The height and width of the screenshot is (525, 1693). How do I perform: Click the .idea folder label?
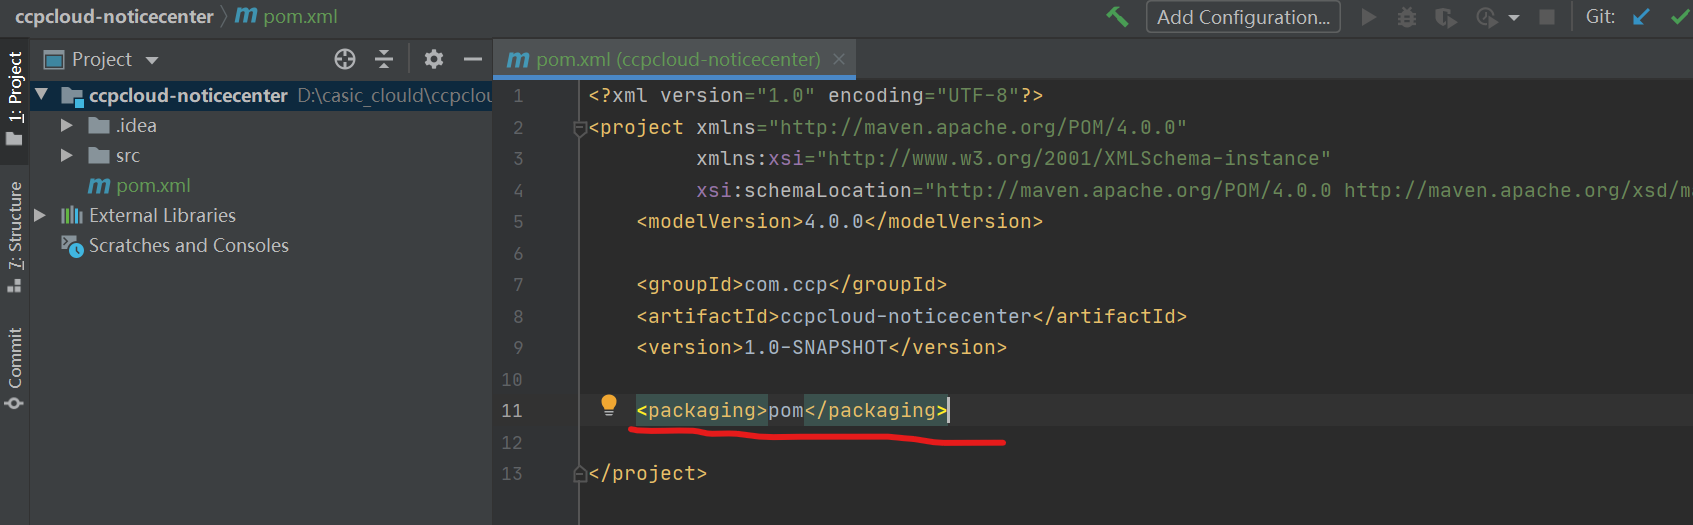(x=137, y=125)
